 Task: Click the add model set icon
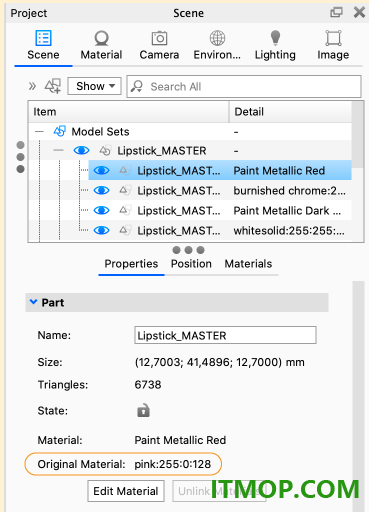pyautogui.click(x=53, y=86)
